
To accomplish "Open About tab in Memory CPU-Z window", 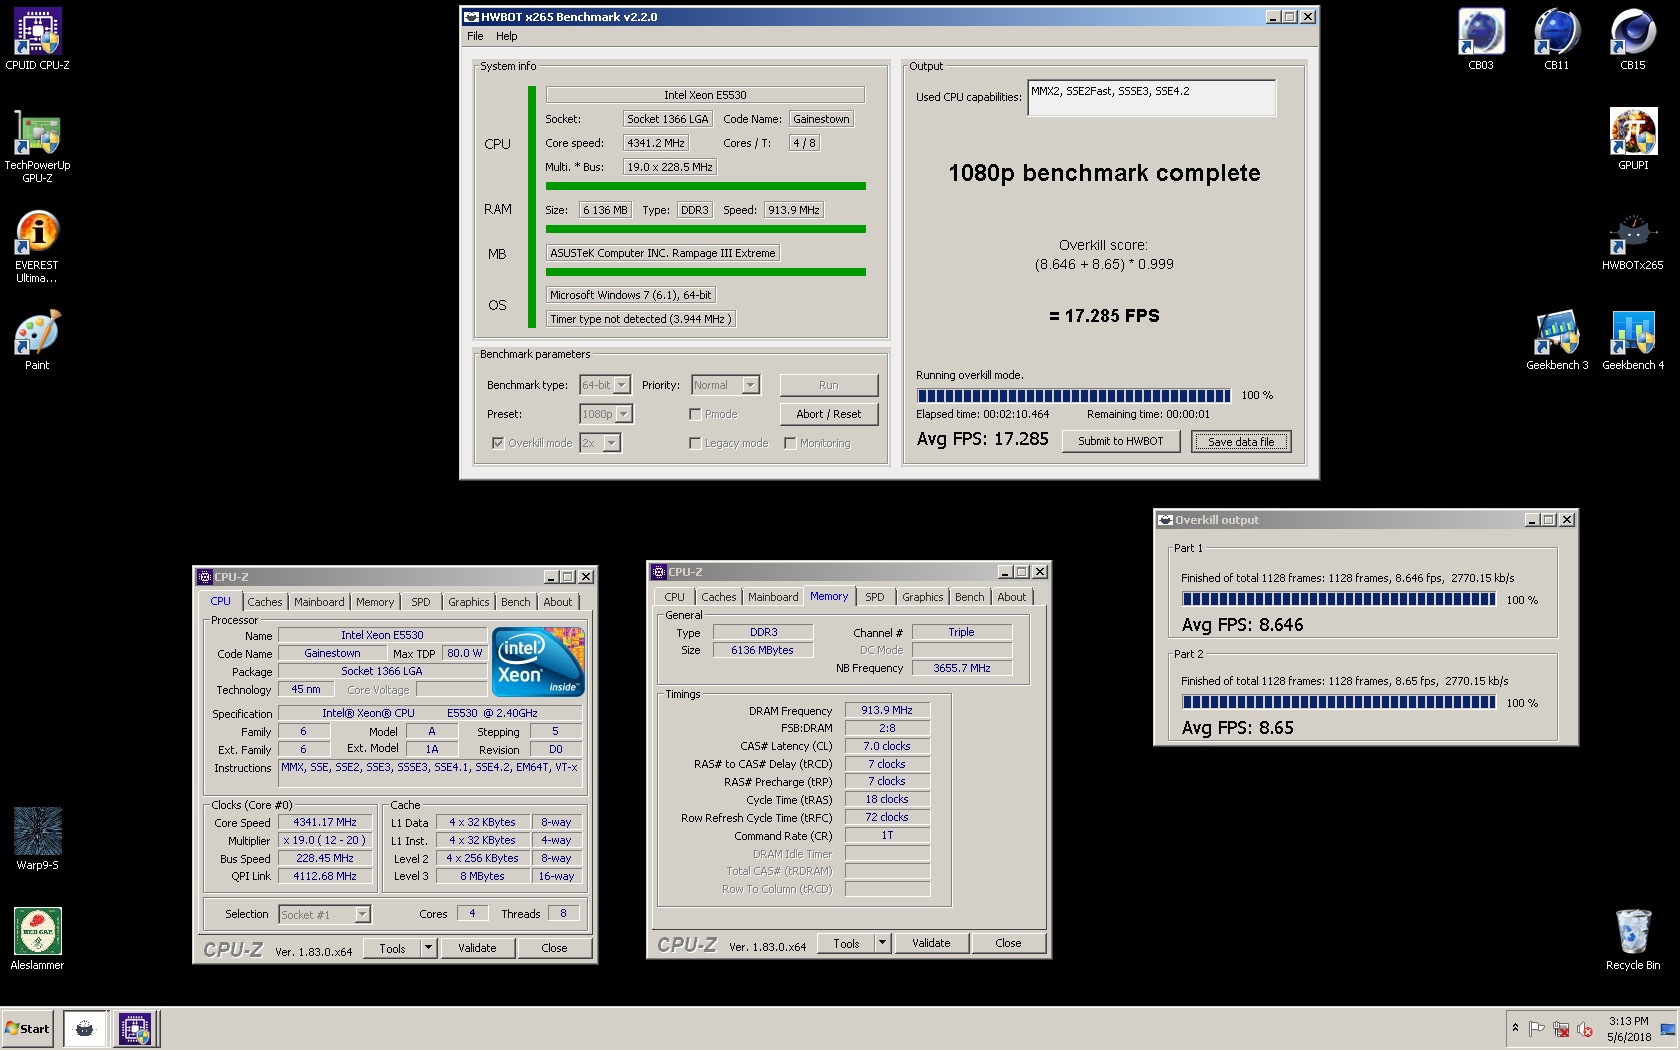I will [1012, 597].
